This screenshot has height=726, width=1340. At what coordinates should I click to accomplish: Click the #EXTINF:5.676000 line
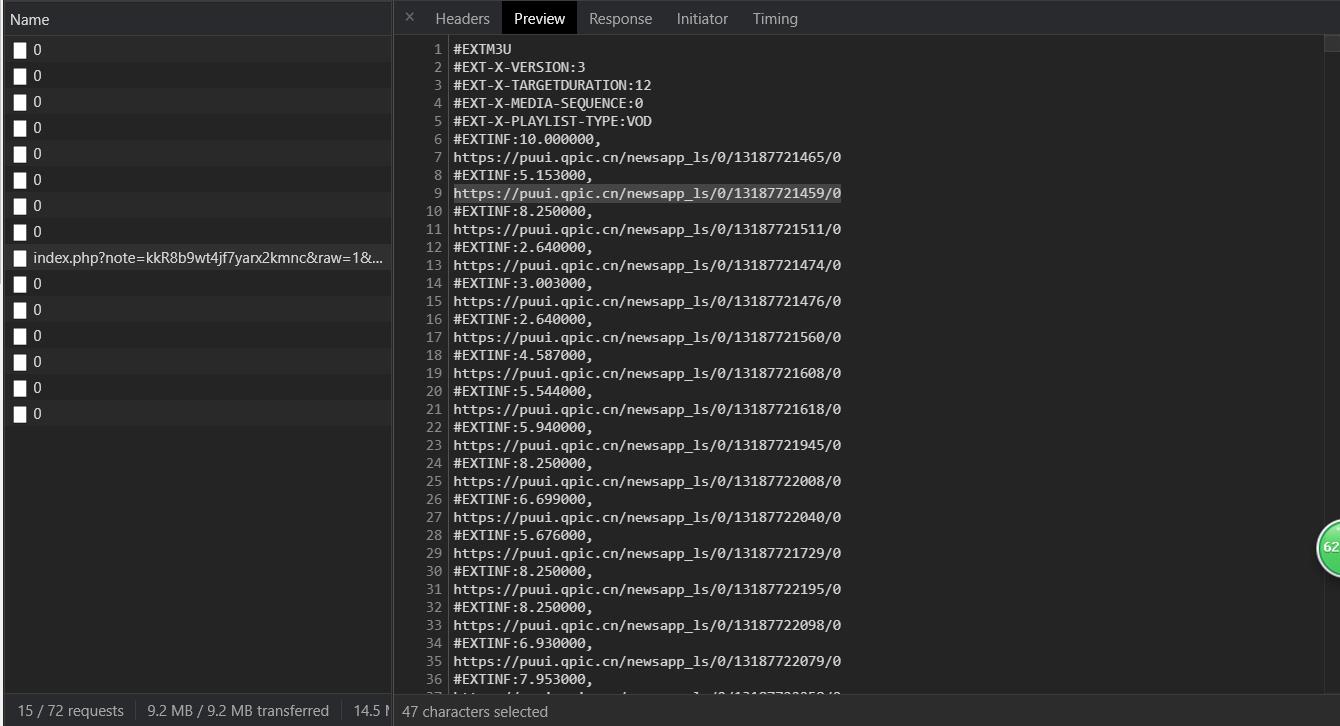click(x=523, y=535)
